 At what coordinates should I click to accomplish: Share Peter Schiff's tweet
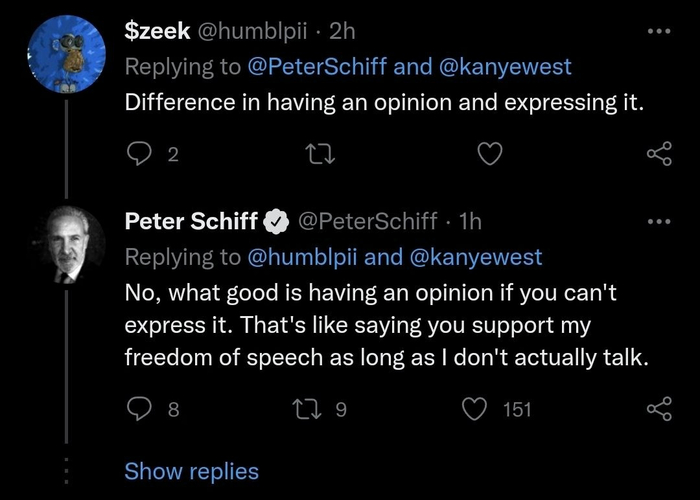tap(658, 409)
